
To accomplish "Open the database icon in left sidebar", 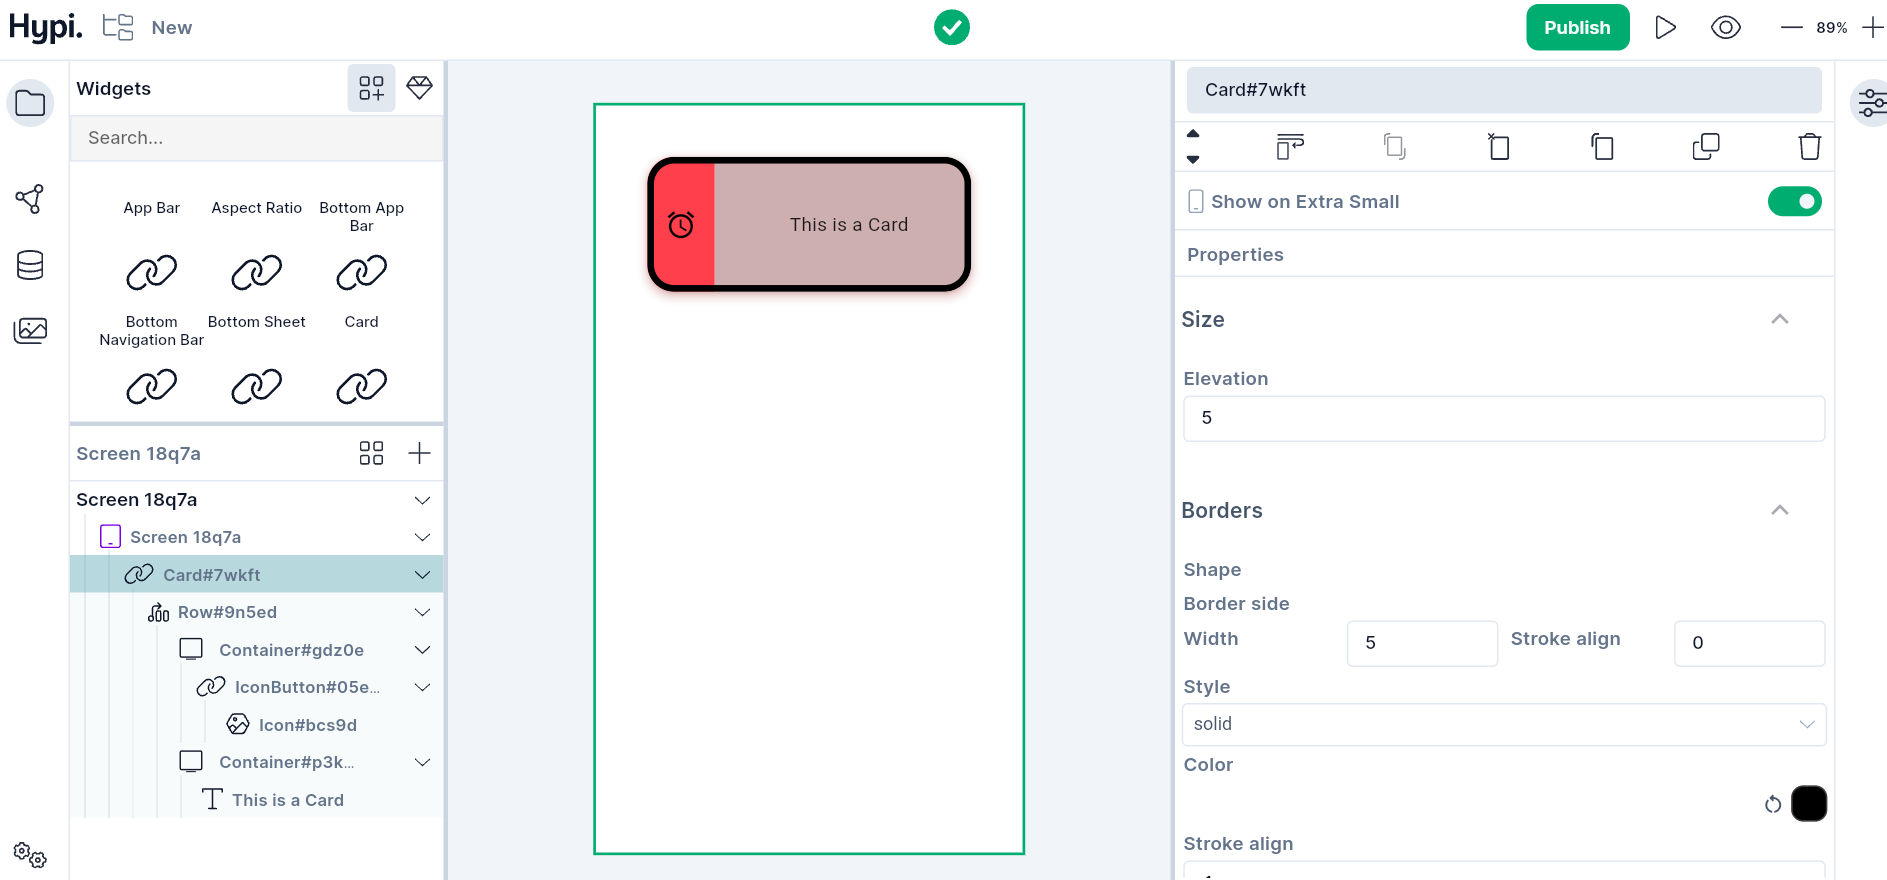I will [30, 265].
